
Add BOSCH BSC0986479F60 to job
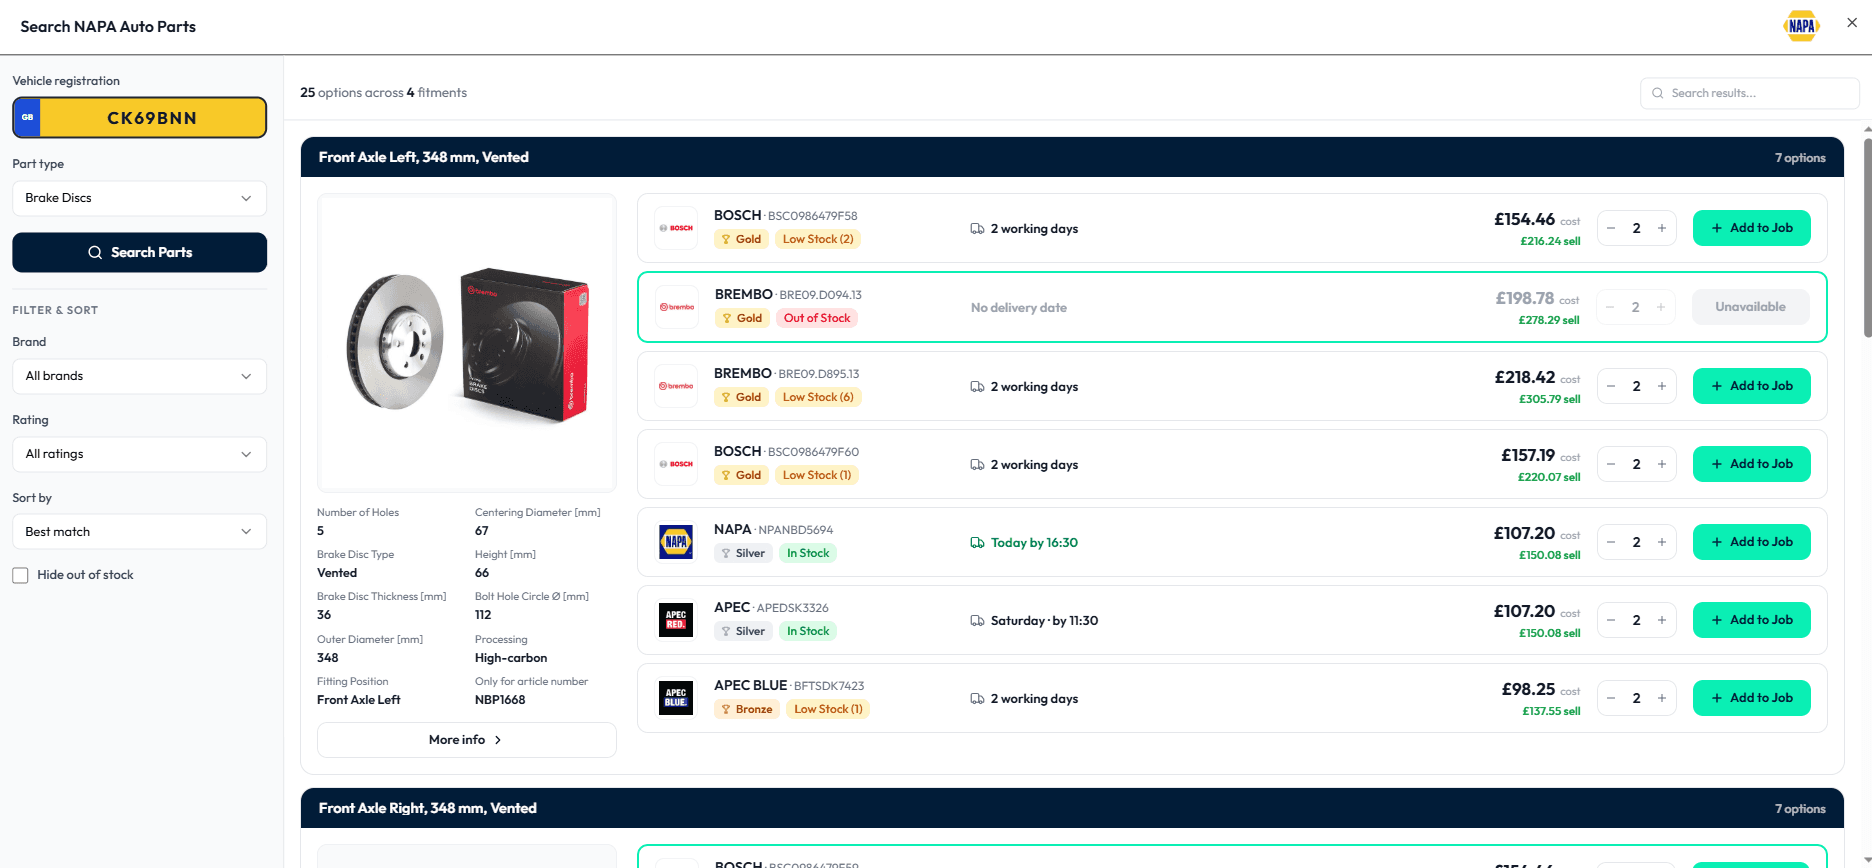tap(1751, 464)
